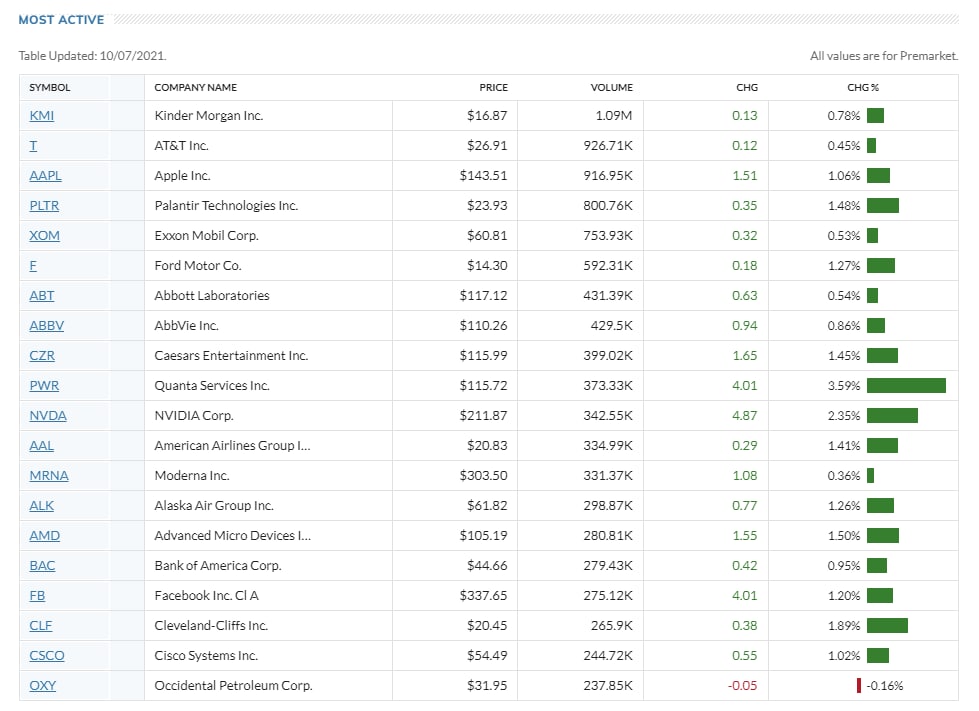The width and height of the screenshot is (979, 711).
Task: Click the Table Updated 10/07/2021 text
Action: pyautogui.click(x=92, y=56)
